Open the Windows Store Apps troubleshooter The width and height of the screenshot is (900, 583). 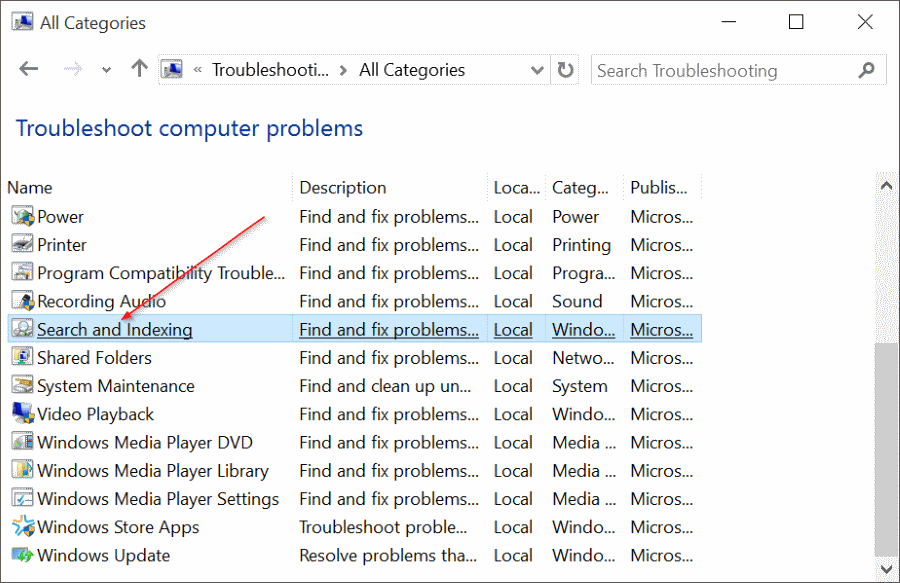tap(118, 527)
